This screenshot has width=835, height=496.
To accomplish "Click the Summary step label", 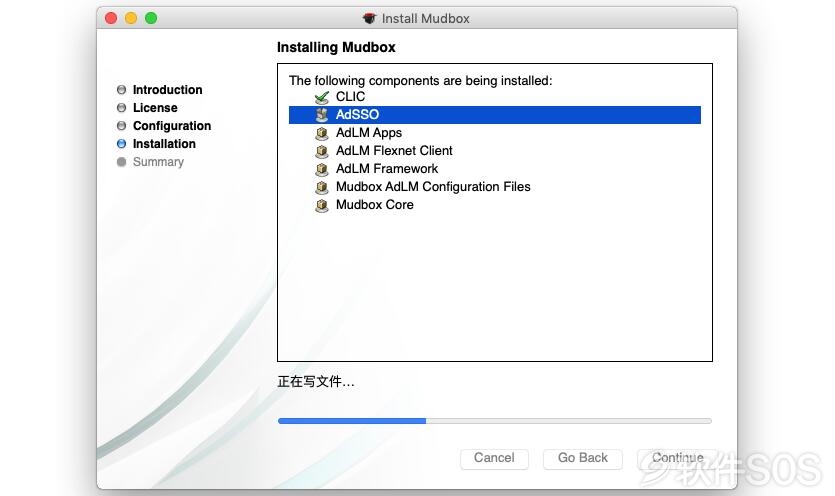I will tap(158, 162).
